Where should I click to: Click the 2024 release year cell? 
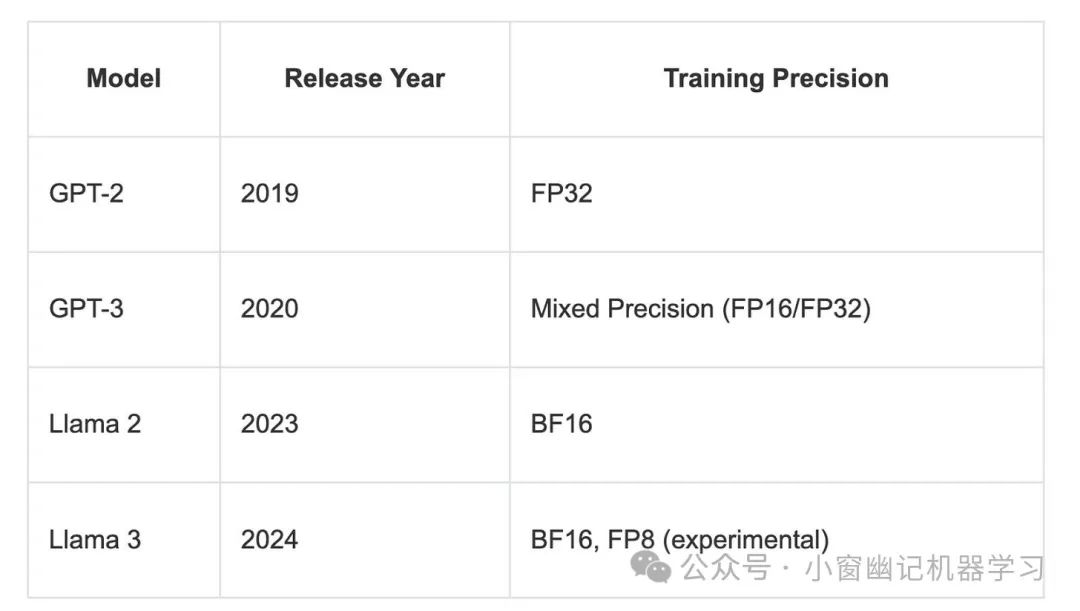point(364,540)
